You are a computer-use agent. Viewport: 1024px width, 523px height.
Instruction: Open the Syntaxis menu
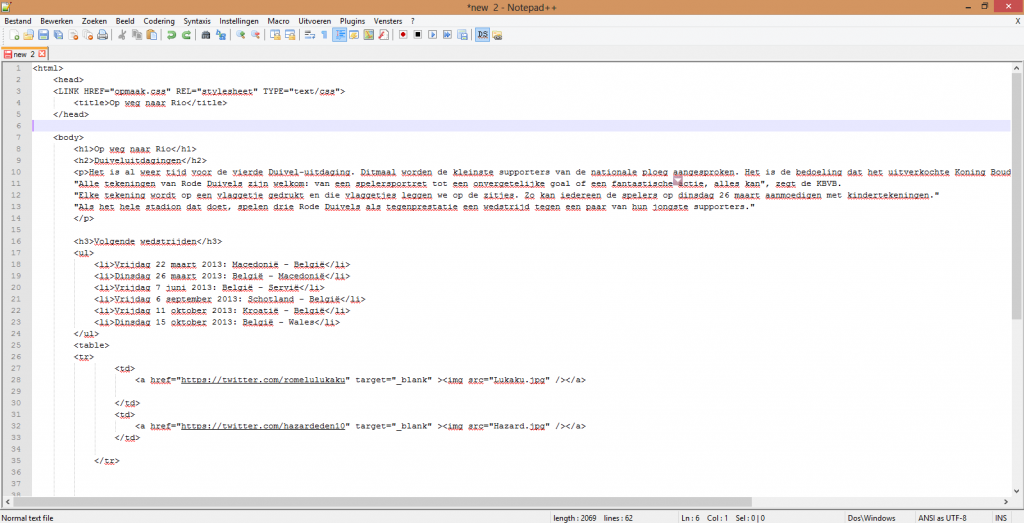pyautogui.click(x=197, y=22)
